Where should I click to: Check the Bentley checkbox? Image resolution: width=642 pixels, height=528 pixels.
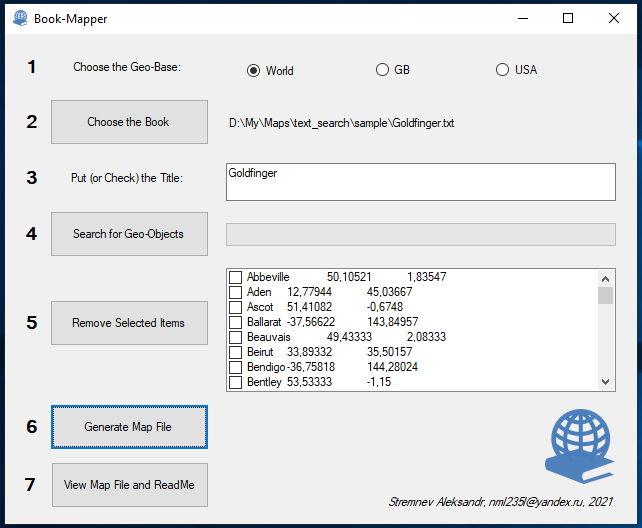click(235, 382)
